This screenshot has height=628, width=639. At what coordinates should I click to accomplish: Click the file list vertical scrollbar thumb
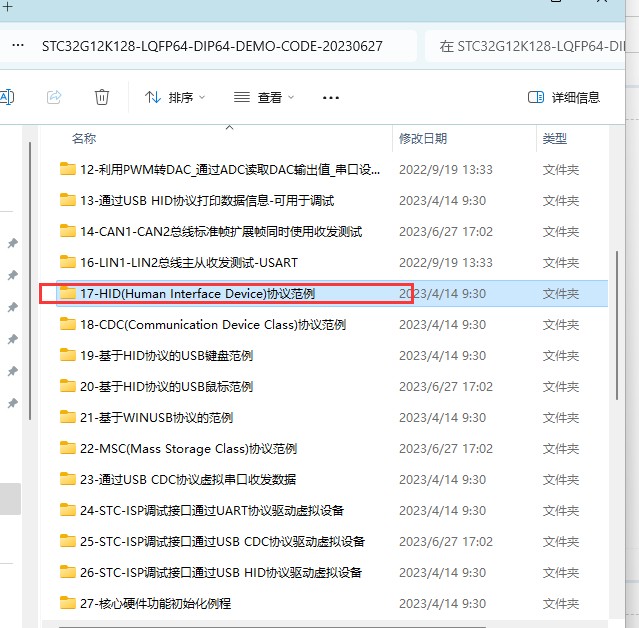(617, 325)
